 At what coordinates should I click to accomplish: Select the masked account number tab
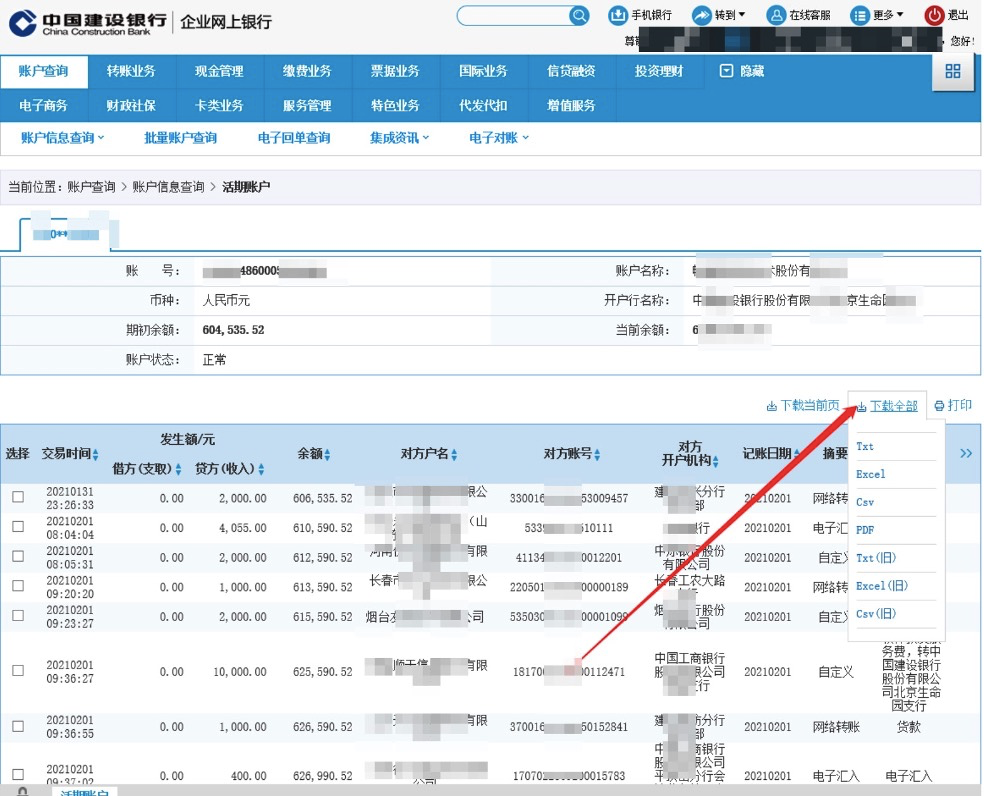point(65,234)
